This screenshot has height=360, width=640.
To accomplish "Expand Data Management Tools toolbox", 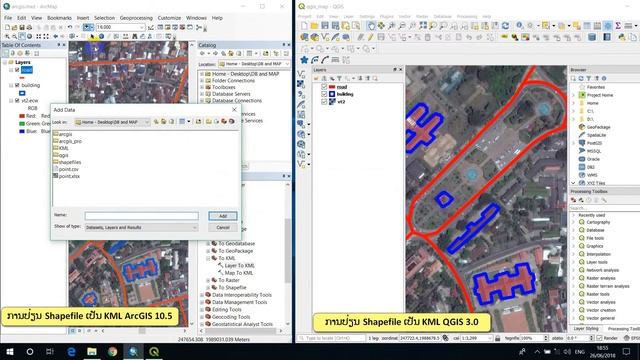I will click(x=202, y=302).
